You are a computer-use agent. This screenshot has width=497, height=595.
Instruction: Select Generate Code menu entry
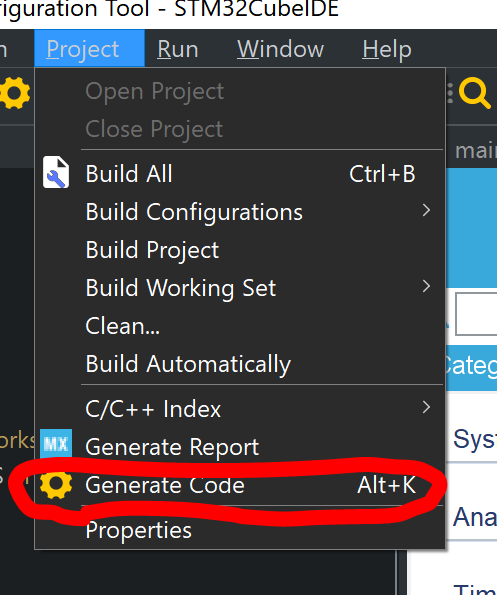coord(239,485)
